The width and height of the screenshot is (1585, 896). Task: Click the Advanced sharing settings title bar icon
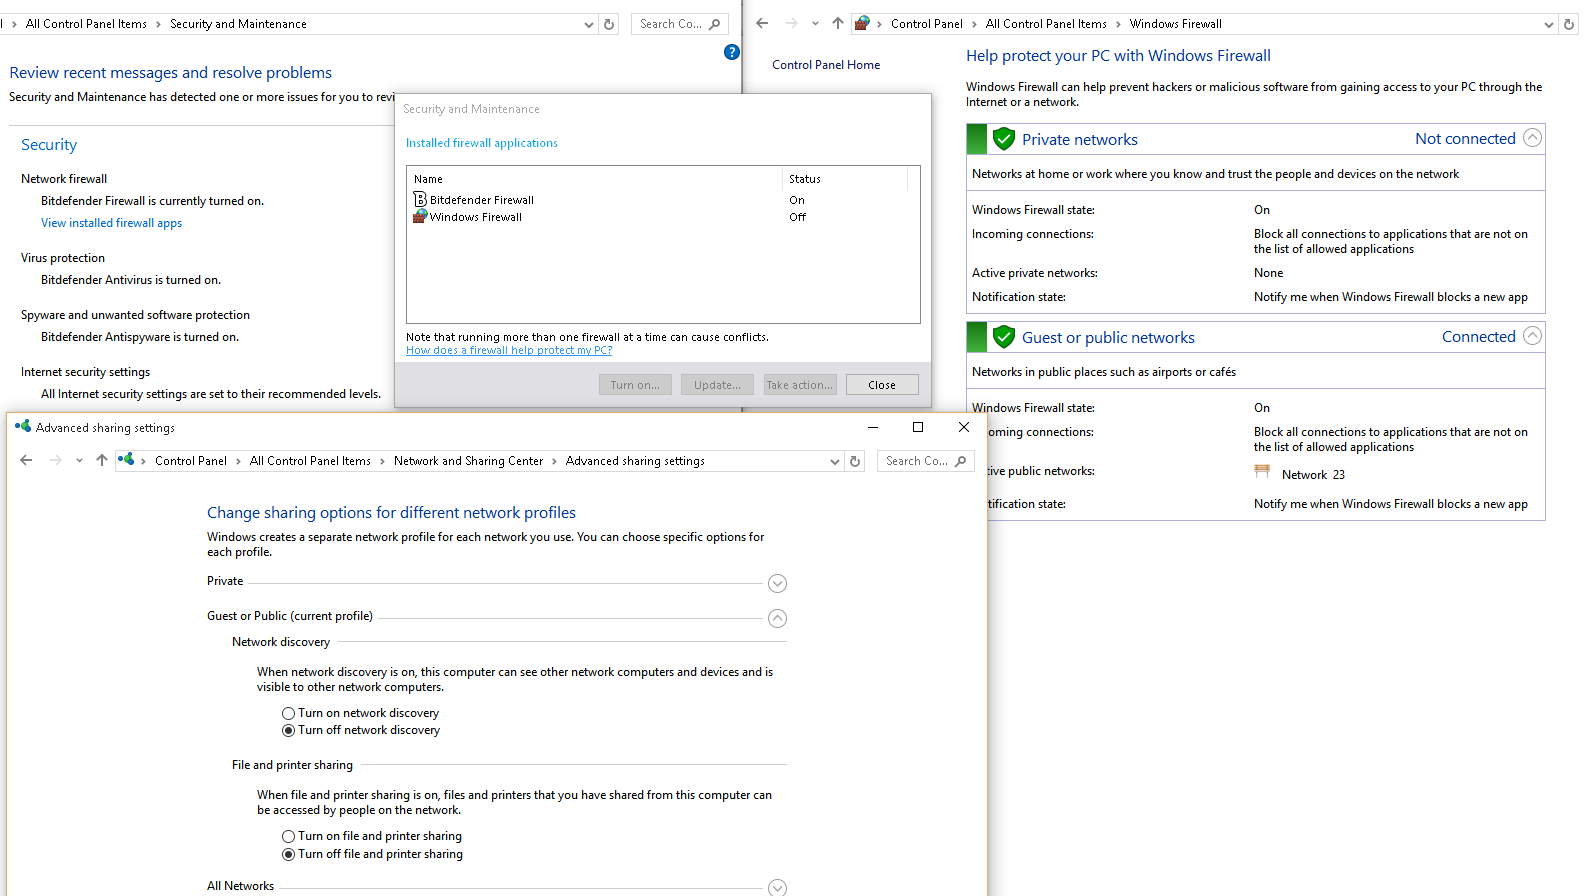click(23, 427)
